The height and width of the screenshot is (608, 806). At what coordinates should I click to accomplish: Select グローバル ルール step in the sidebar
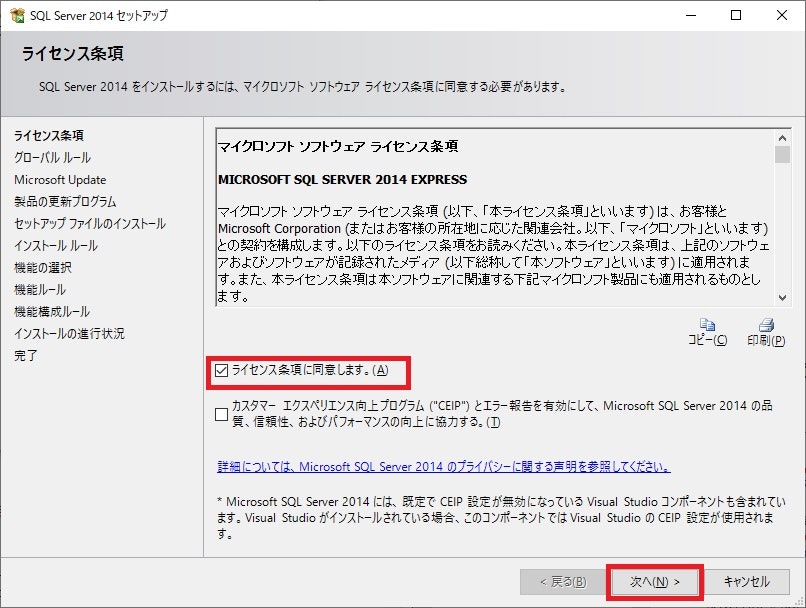pos(52,158)
